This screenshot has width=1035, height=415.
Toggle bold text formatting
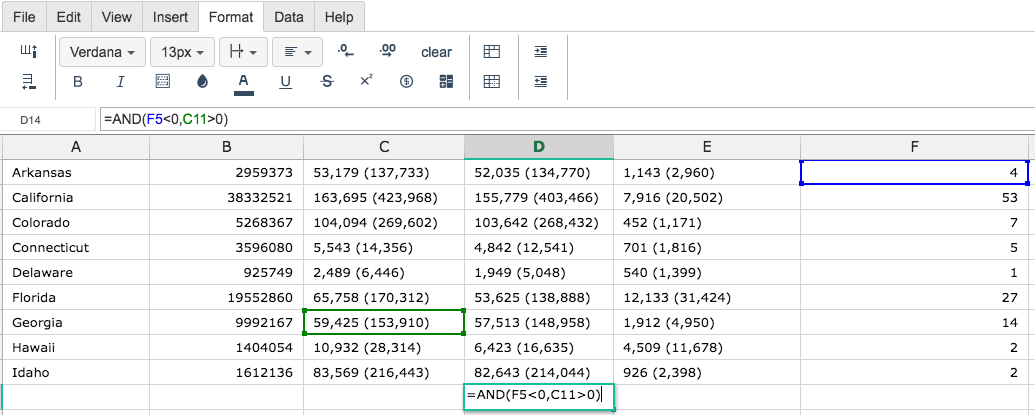pyautogui.click(x=77, y=82)
